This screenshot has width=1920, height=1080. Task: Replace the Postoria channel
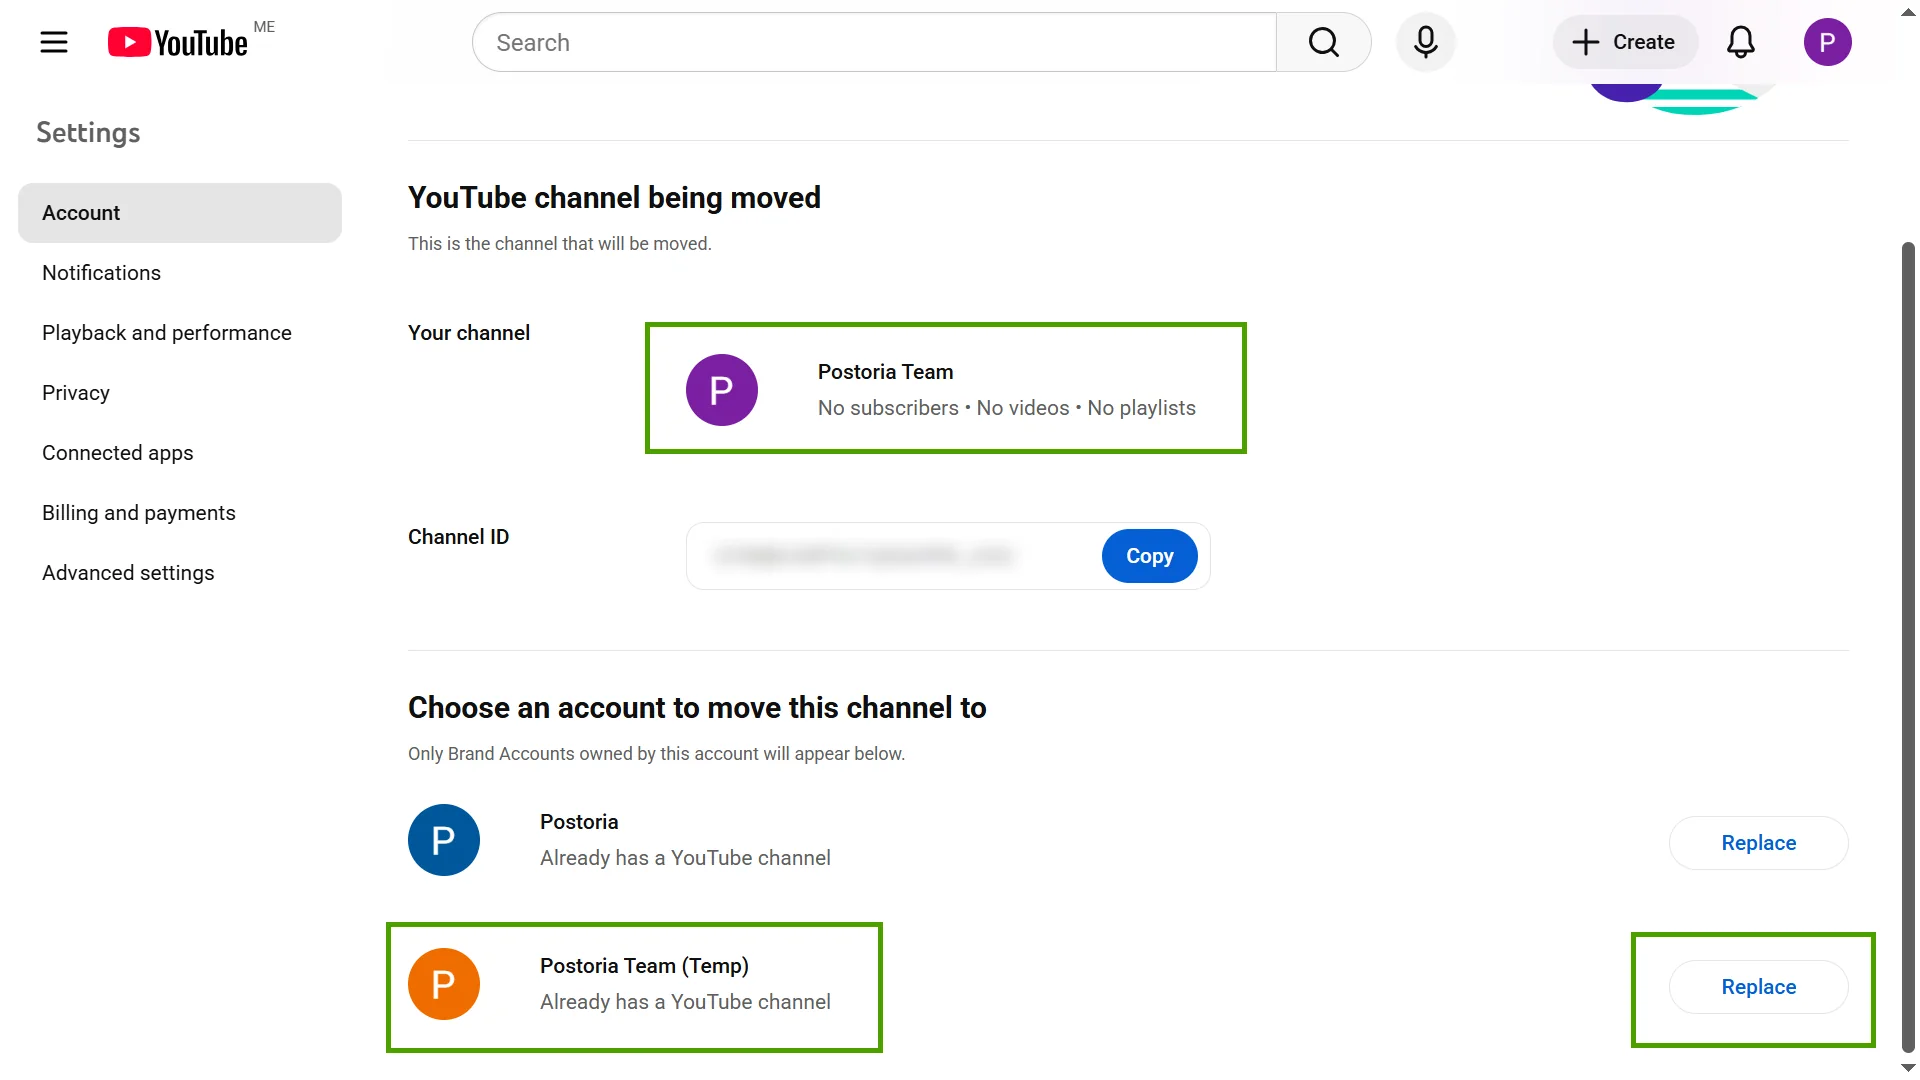(1758, 843)
